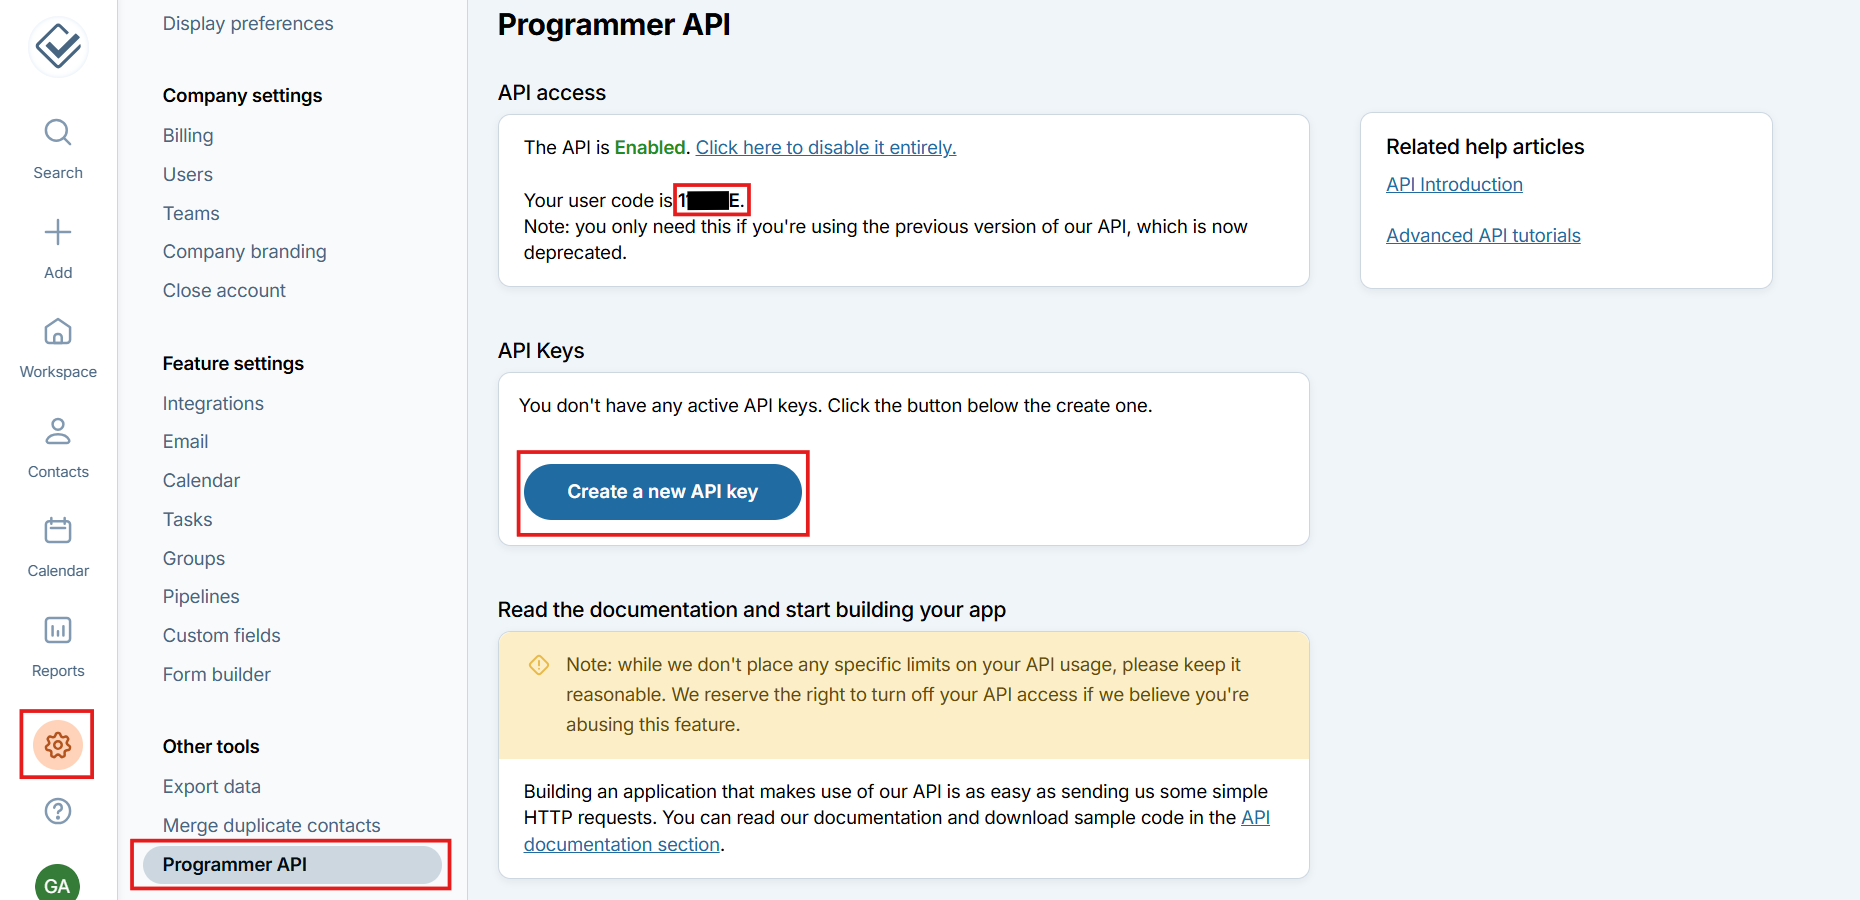
Task: Click the warning icon in yellow note
Action: [x=539, y=665]
